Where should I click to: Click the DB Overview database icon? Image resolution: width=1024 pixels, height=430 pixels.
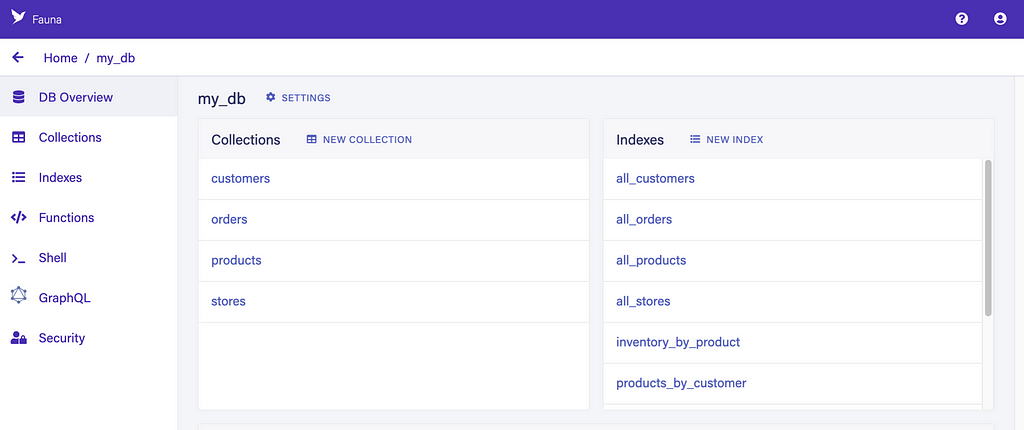18,97
